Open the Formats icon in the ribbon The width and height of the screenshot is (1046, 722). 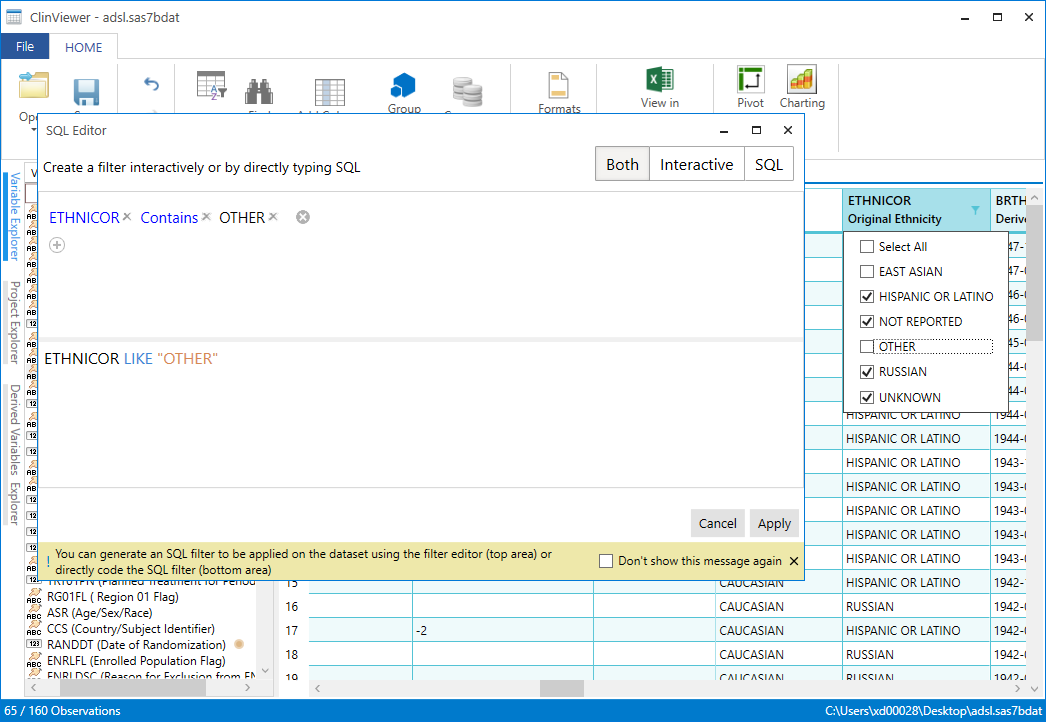558,86
